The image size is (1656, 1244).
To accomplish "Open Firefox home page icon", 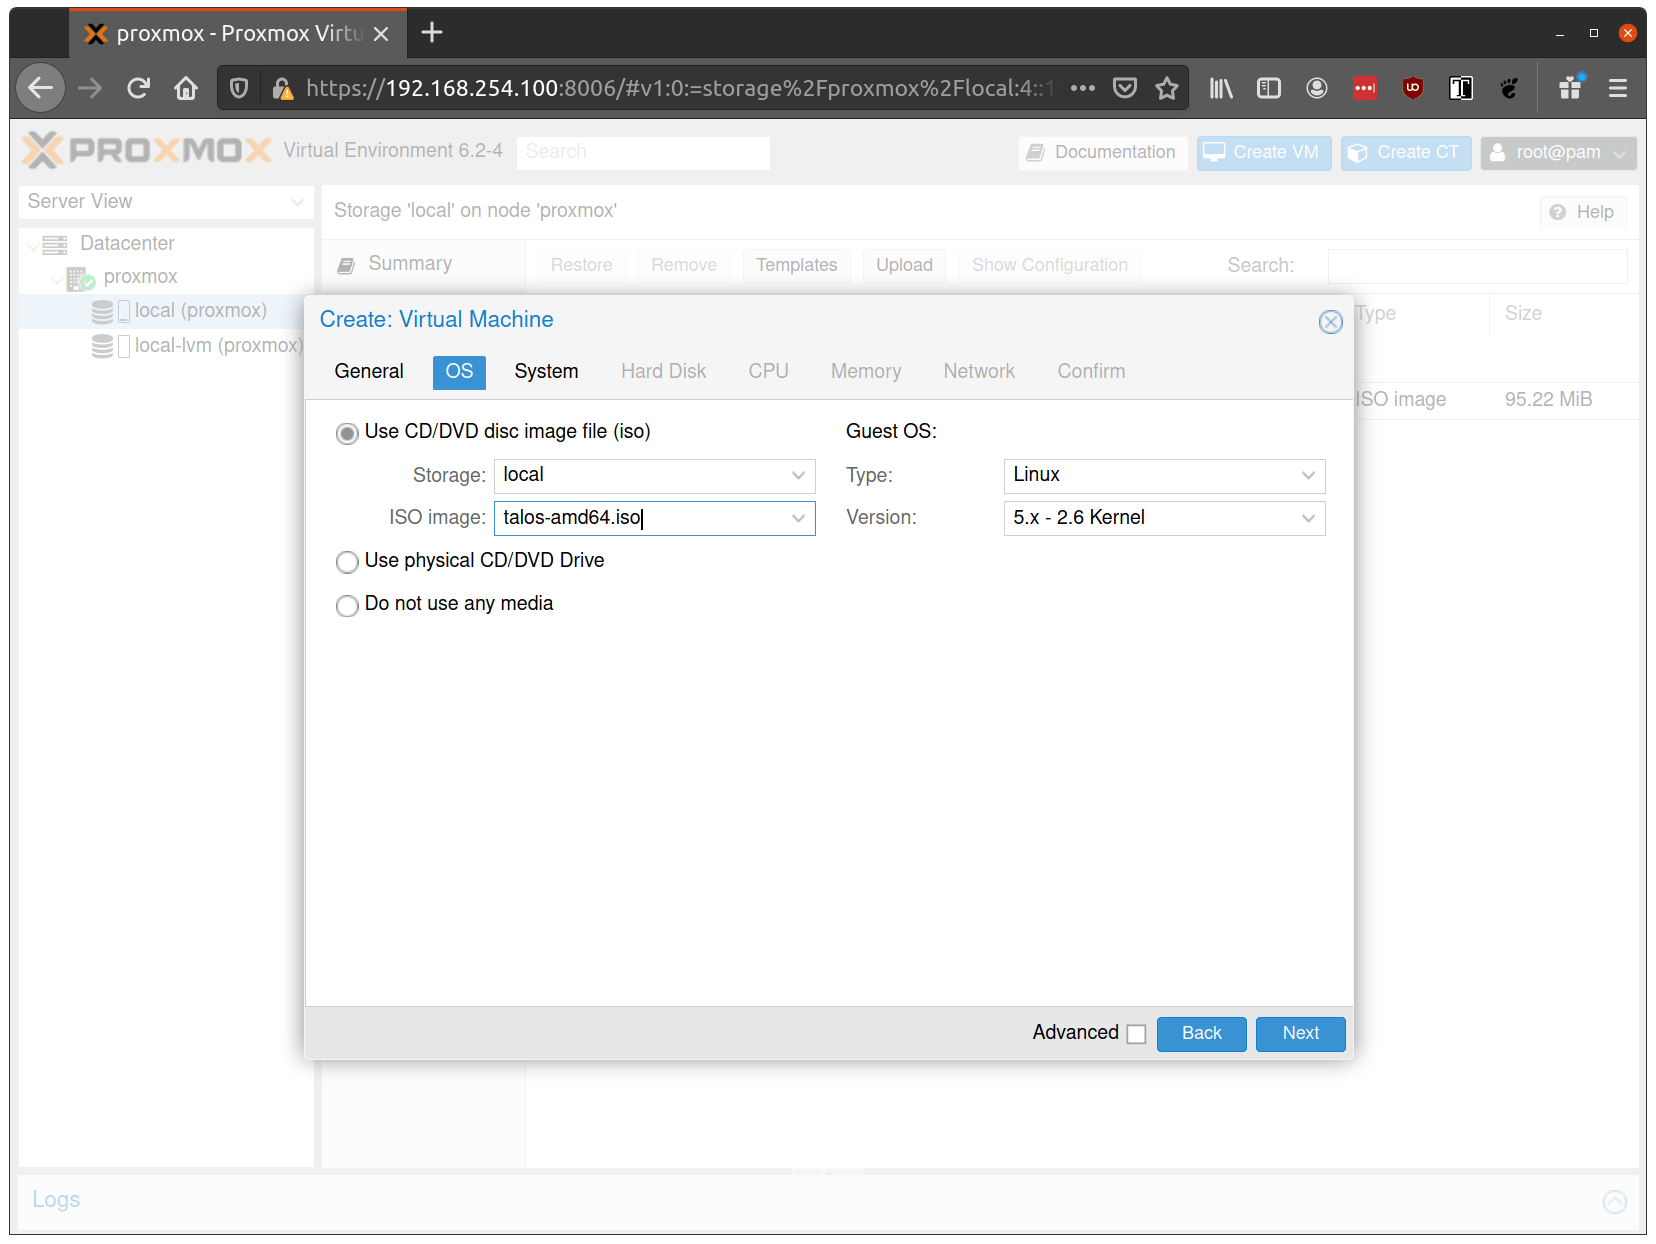I will click(186, 88).
